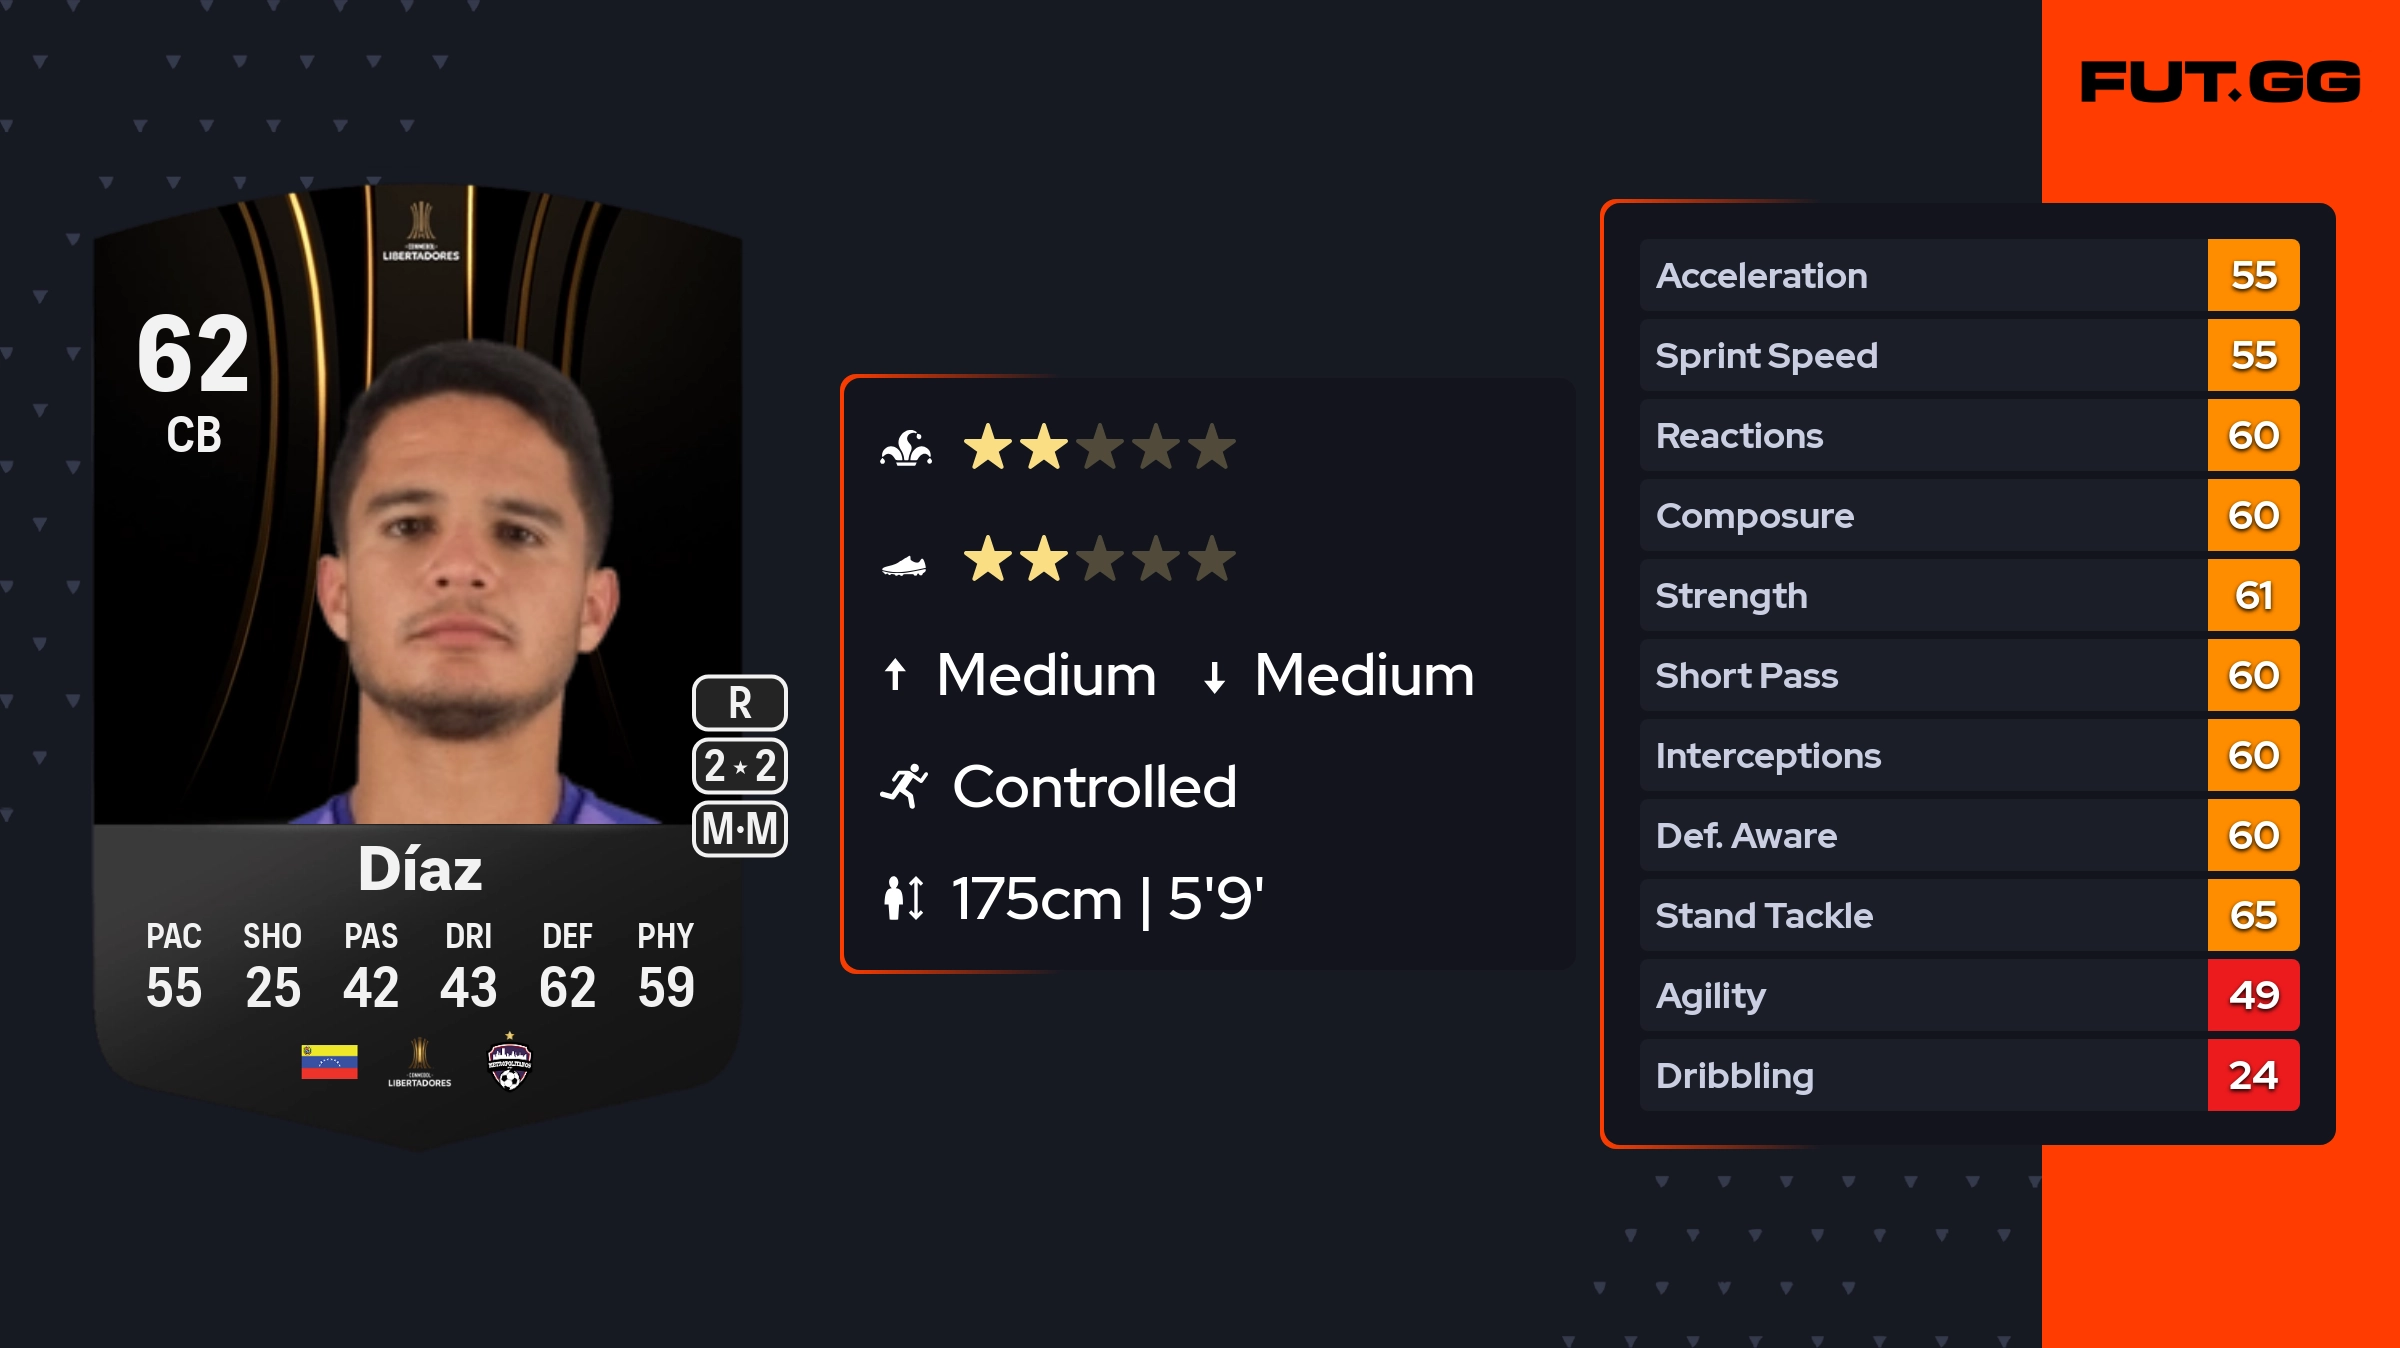
Task: Click the skill moves icon
Action: pos(906,448)
